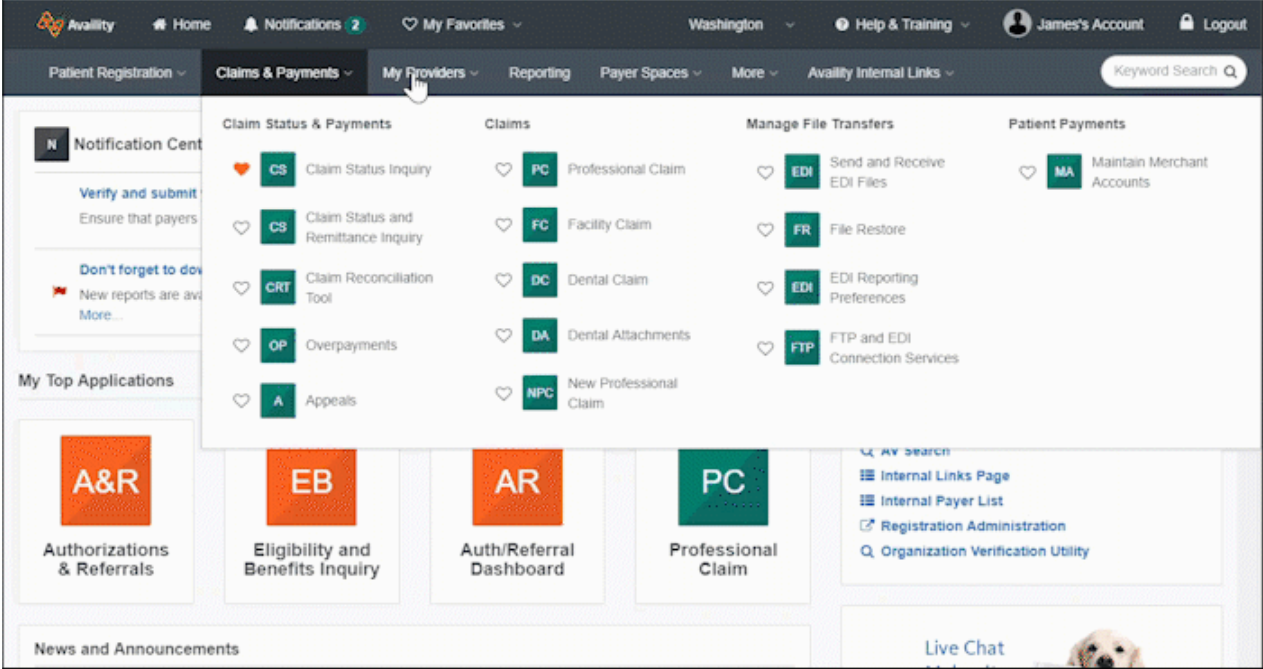
Task: Toggle the Facility Claim favorite heart
Action: tap(504, 225)
